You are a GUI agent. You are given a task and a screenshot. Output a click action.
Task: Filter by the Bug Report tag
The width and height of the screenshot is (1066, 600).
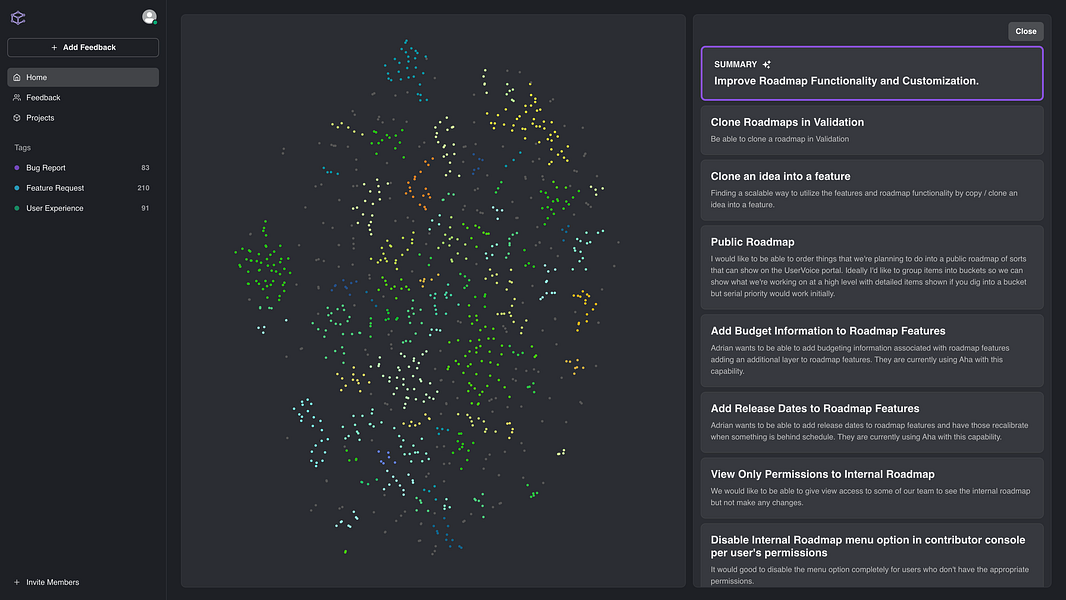[83, 168]
